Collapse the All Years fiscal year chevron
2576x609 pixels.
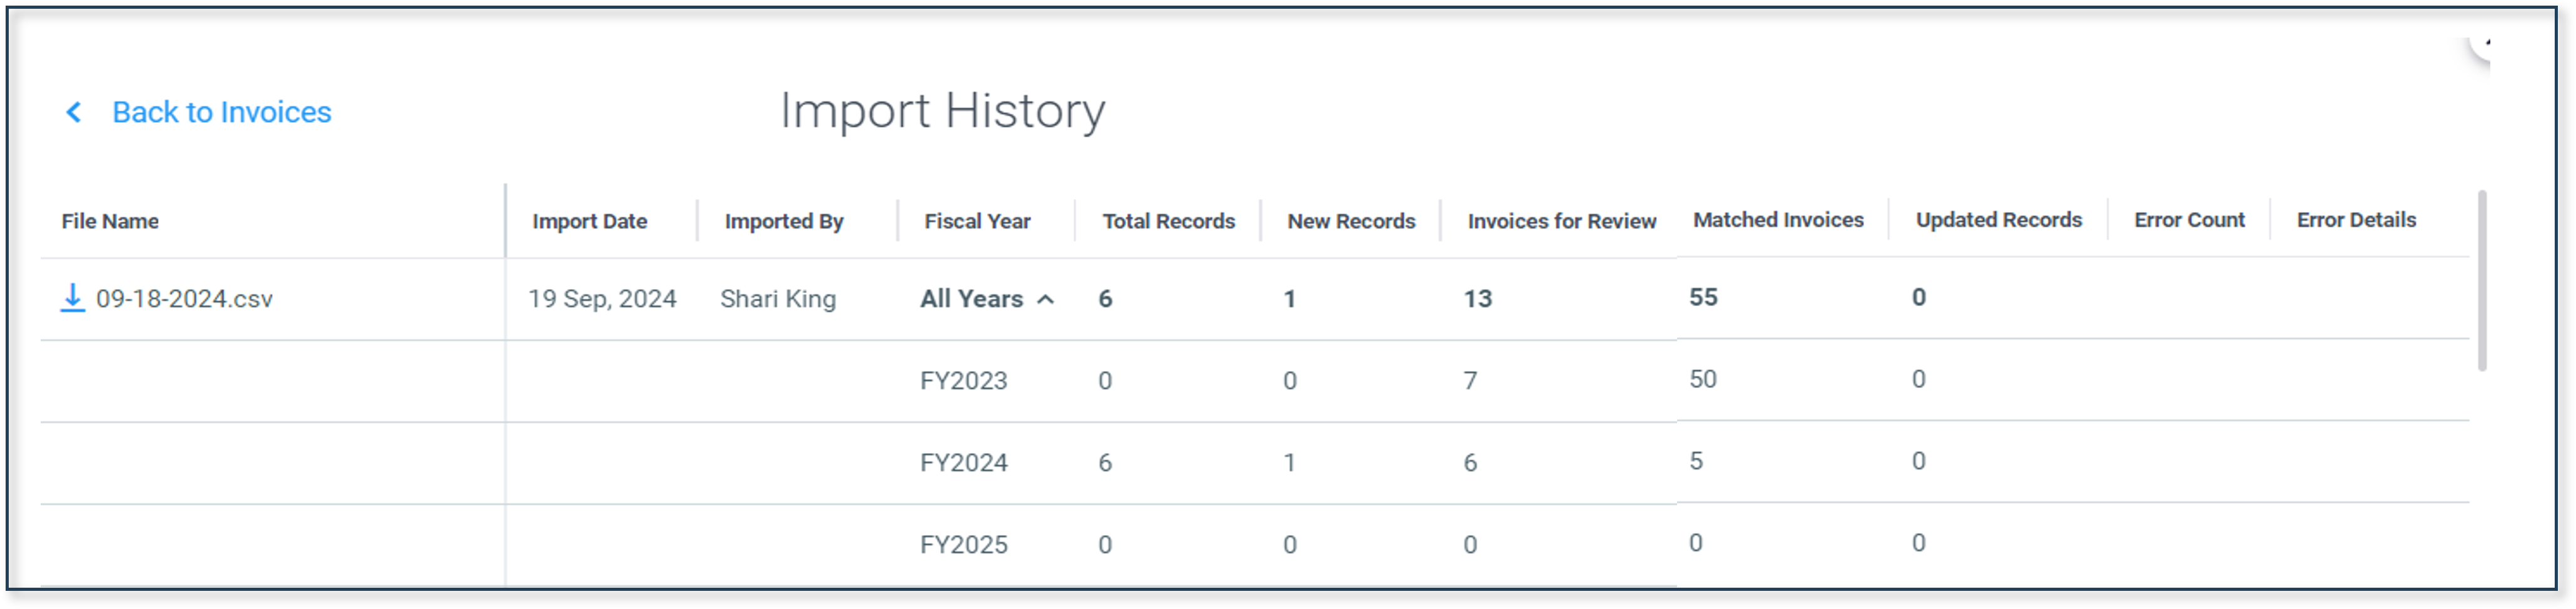click(1045, 299)
